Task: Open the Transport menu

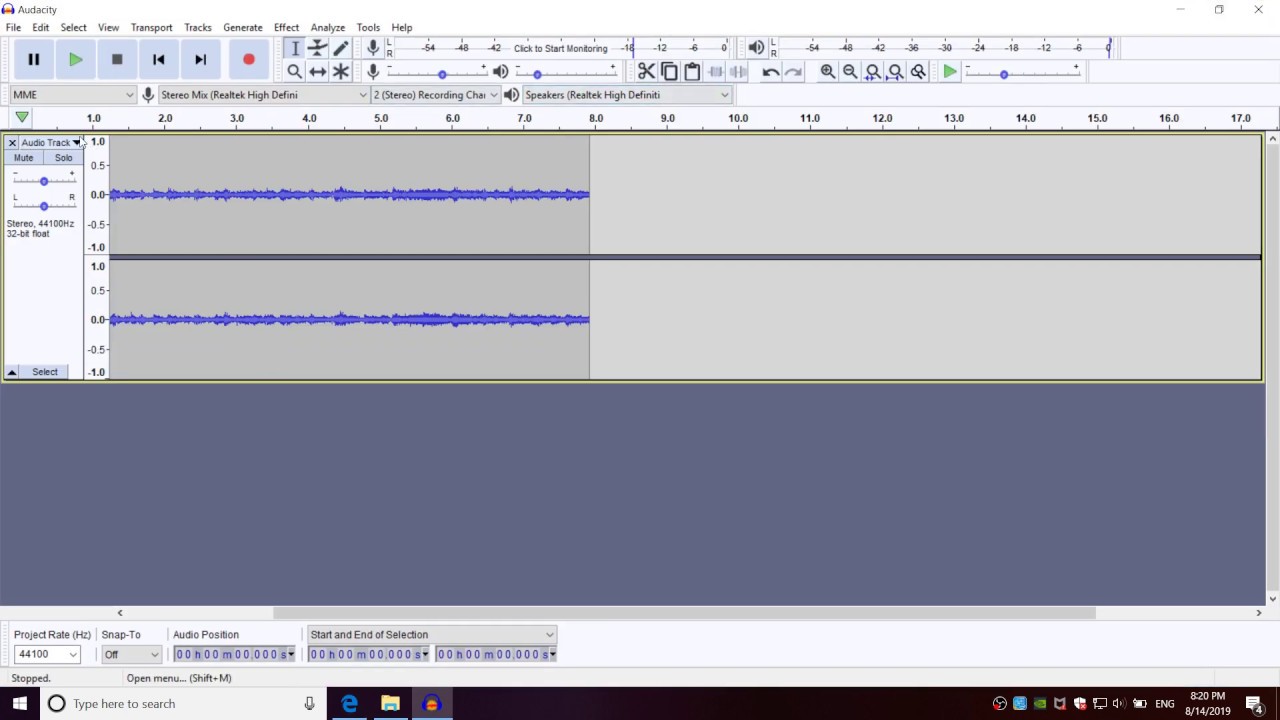Action: pyautogui.click(x=151, y=27)
